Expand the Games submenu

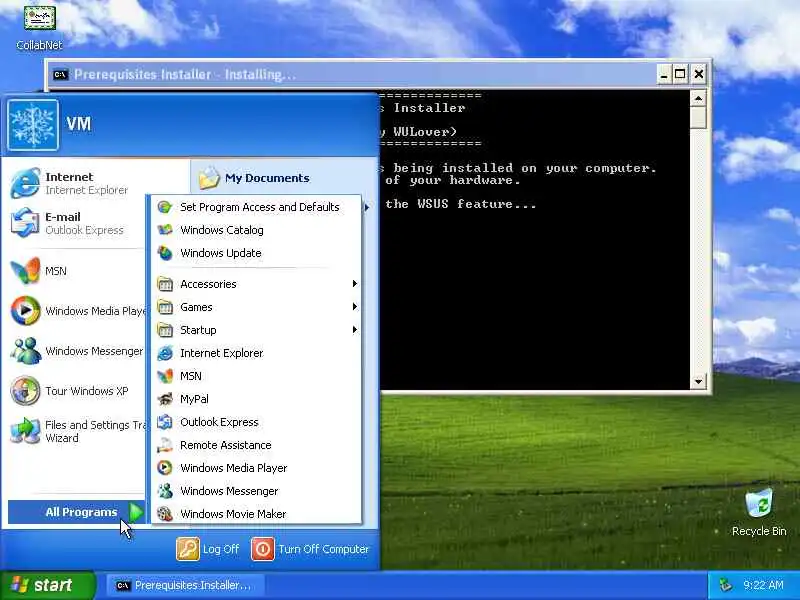pos(257,307)
